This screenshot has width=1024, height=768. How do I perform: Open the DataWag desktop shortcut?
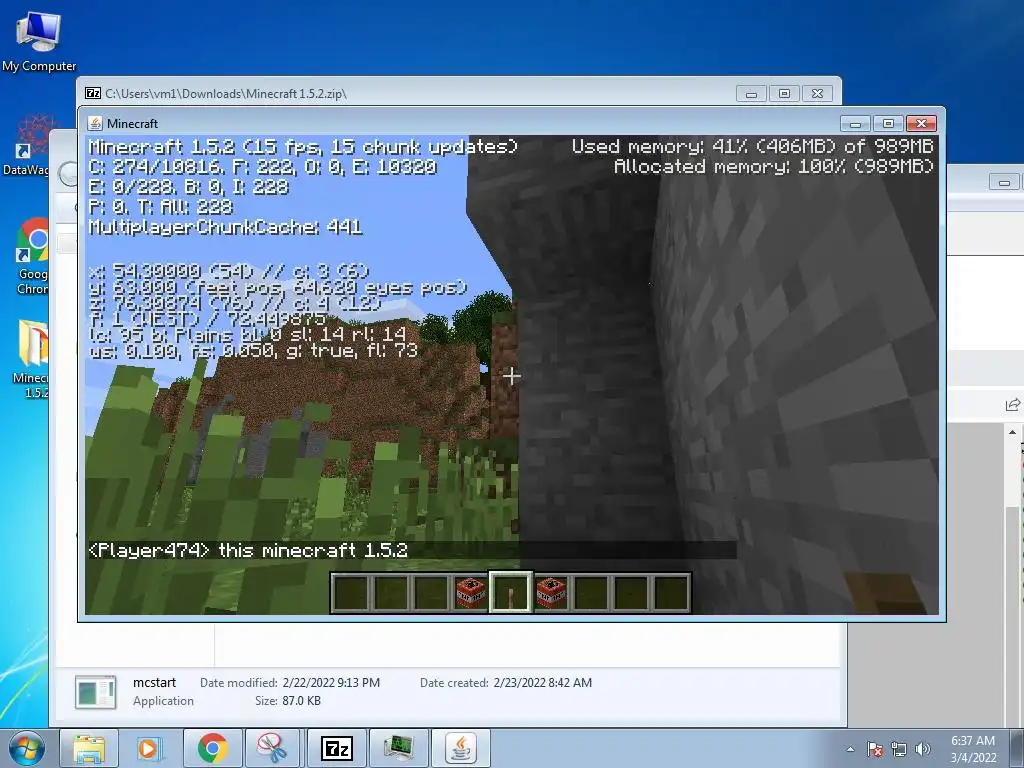26,145
